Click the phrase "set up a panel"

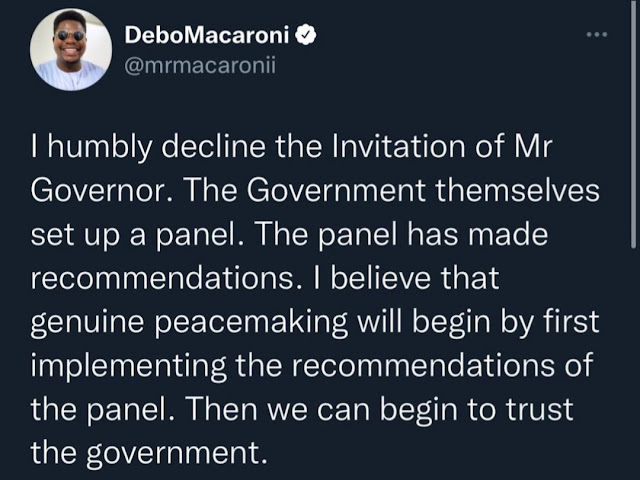pyautogui.click(x=136, y=236)
